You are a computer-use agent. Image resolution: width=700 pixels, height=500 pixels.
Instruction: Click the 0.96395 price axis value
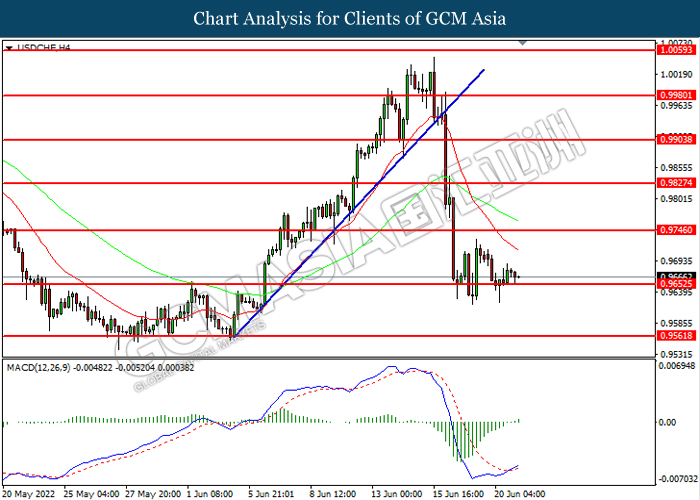coord(676,292)
